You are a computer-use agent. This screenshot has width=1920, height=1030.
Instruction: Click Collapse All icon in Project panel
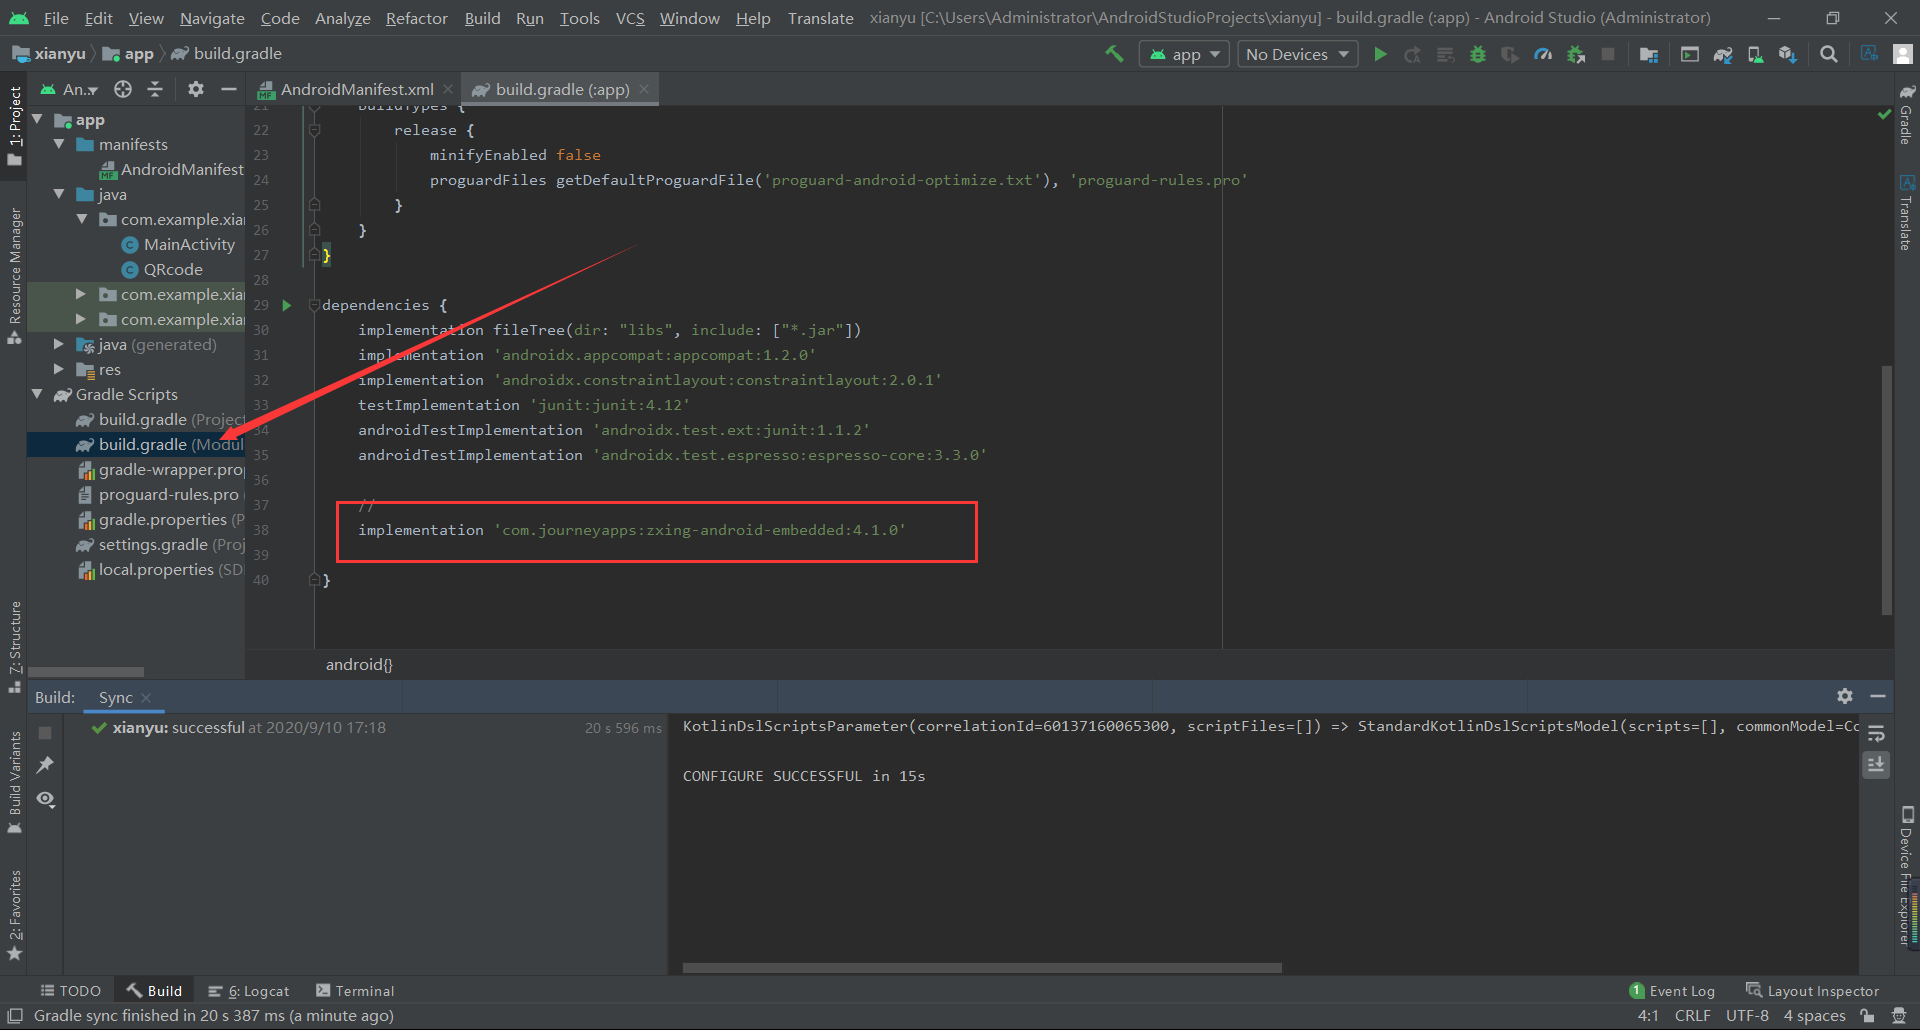coord(155,89)
